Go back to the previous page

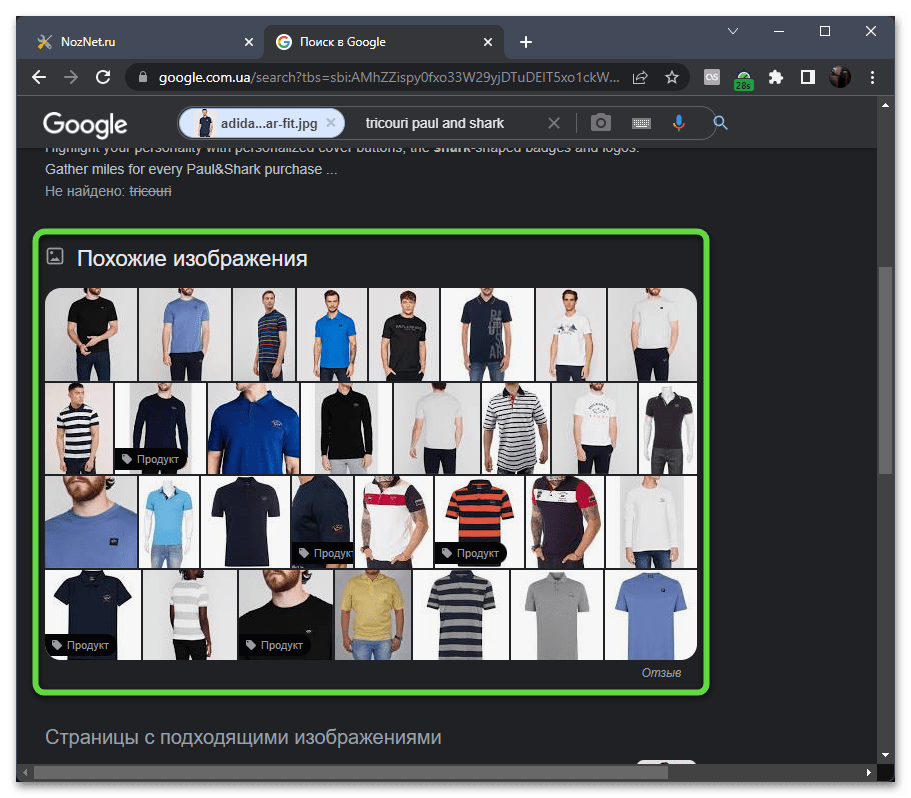coord(38,77)
